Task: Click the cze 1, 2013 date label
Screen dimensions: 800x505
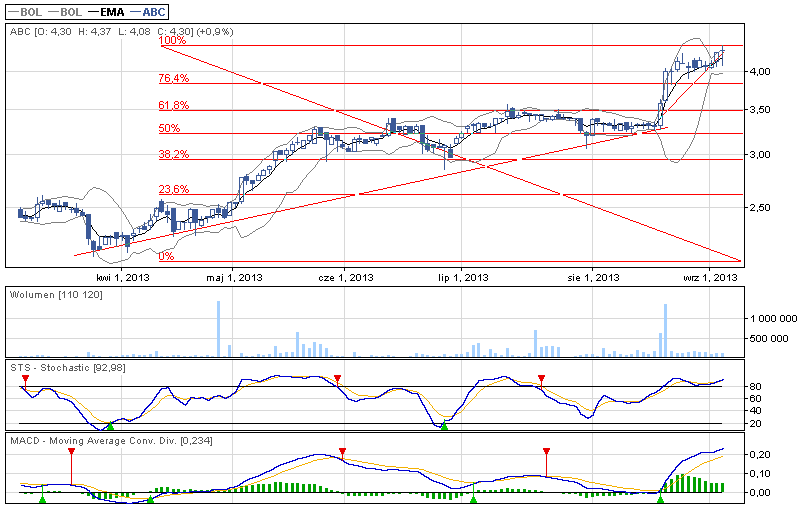Action: pyautogui.click(x=346, y=277)
